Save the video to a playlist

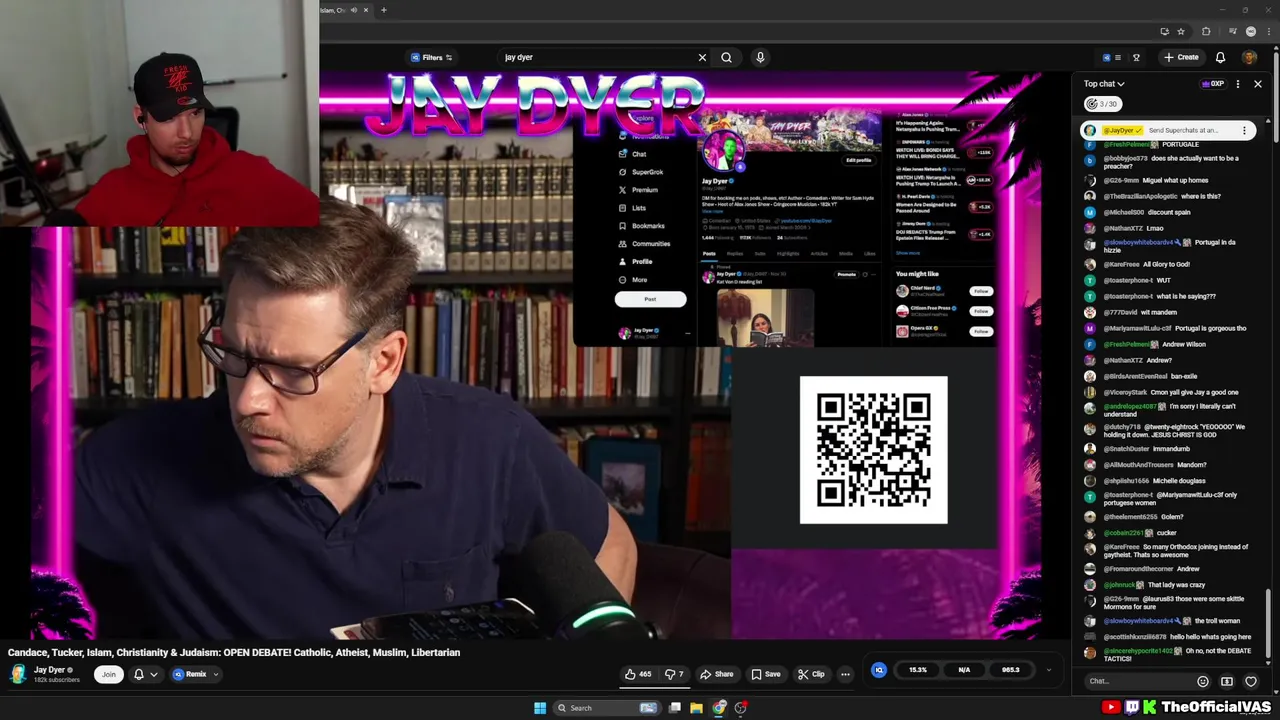tap(766, 674)
